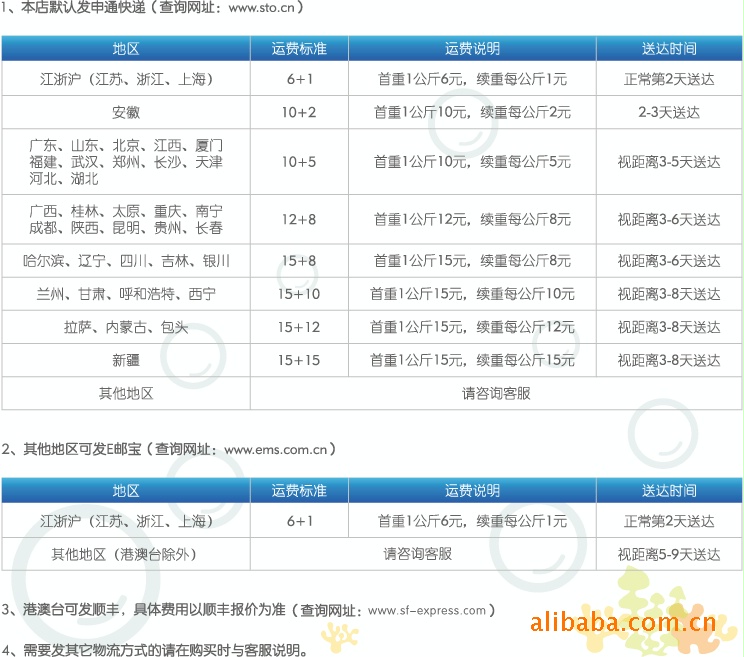Select the line '1、本店默认发申通快递'
This screenshot has height=657, width=744.
point(73,8)
